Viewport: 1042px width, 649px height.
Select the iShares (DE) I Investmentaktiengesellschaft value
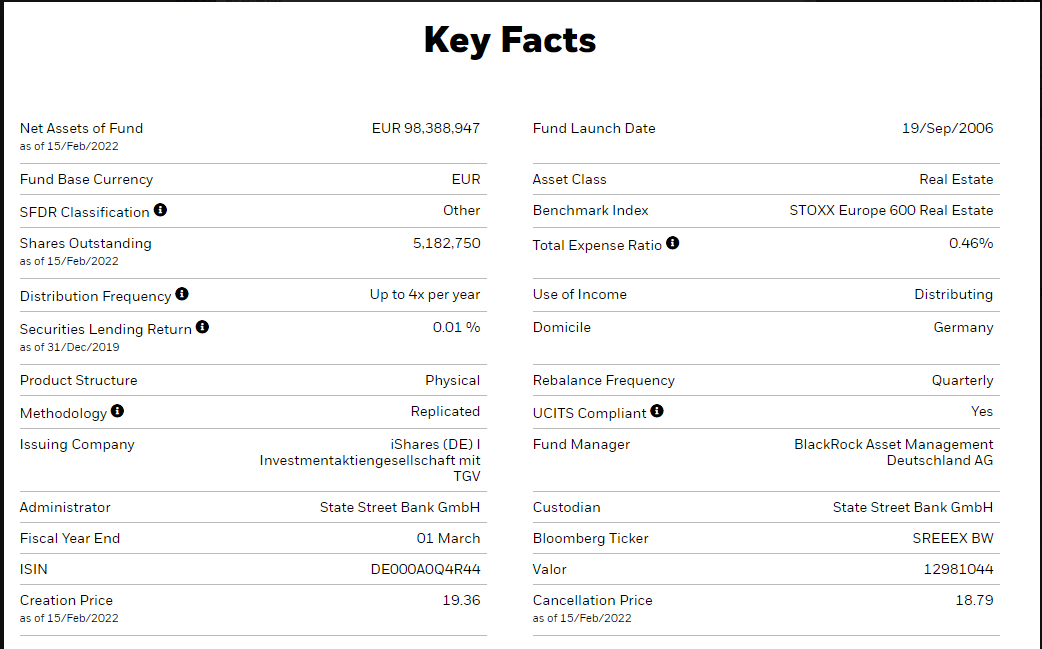[x=370, y=460]
